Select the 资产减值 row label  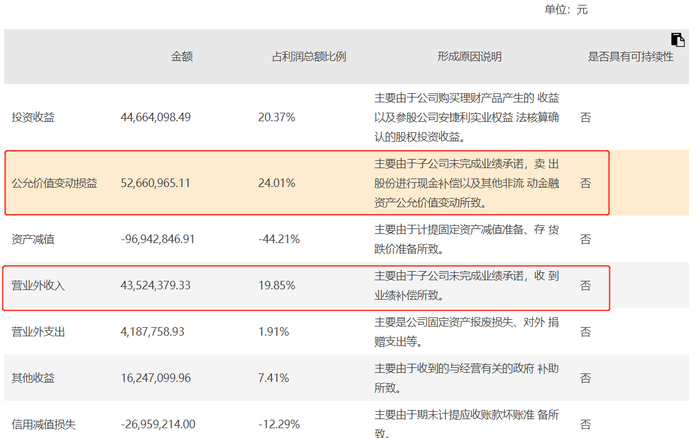coord(33,239)
